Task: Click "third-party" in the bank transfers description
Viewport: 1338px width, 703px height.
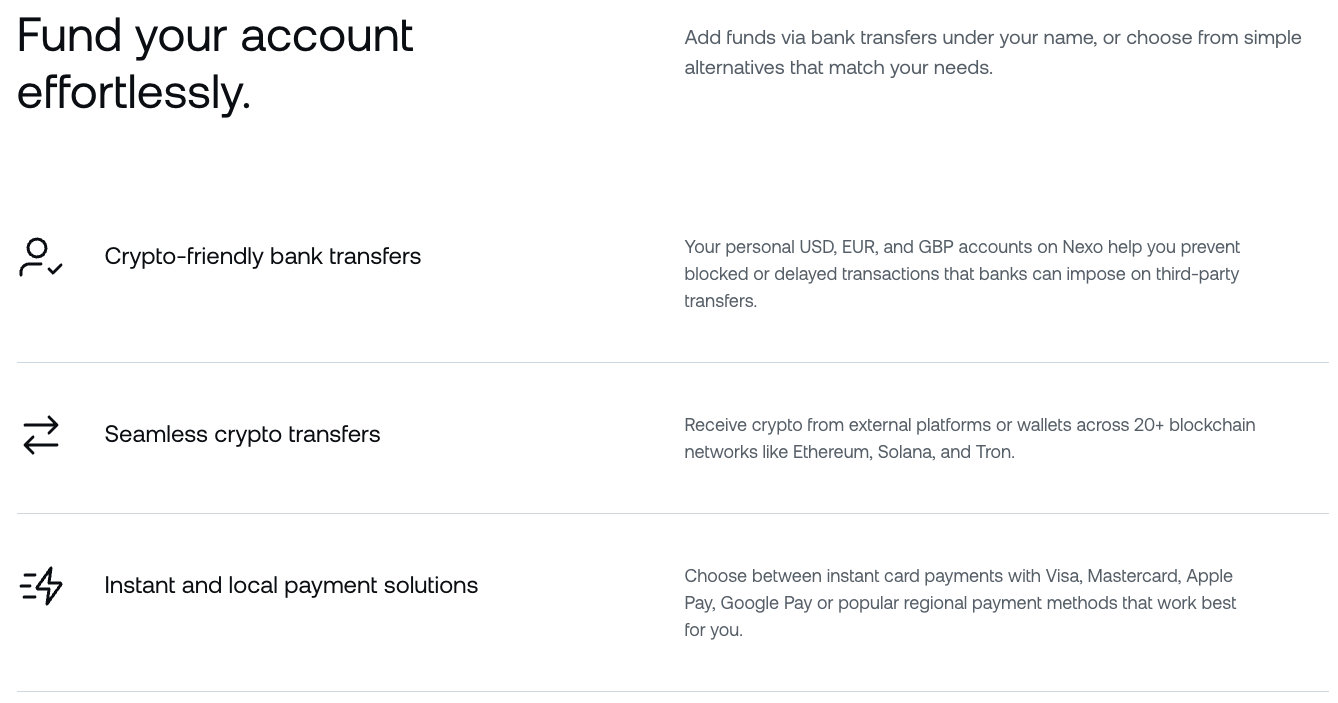Action: pos(1197,274)
